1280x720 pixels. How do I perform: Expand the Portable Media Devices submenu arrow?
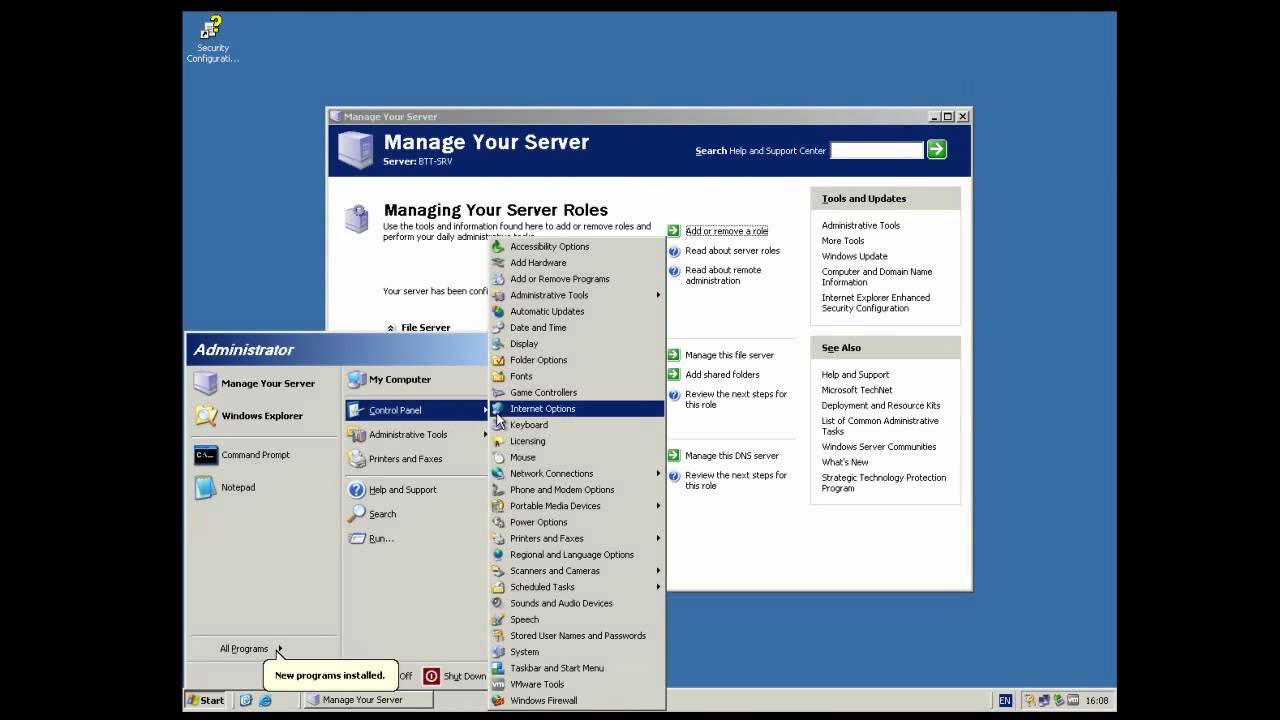point(658,506)
